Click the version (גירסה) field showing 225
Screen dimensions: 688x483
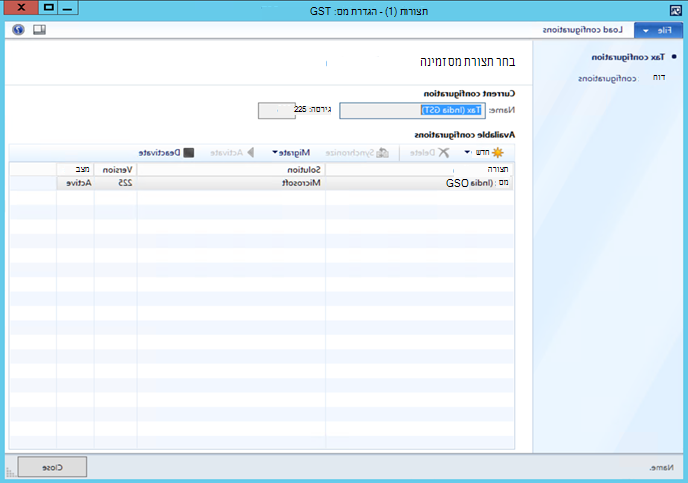click(276, 110)
